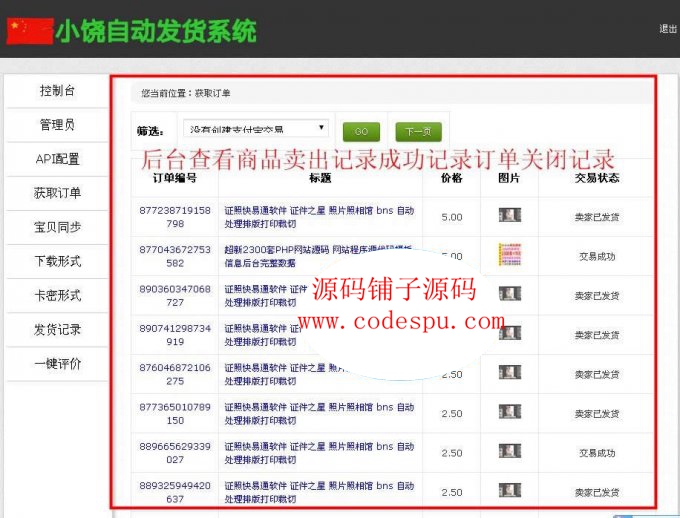680x518 pixels.
Task: Click the 标题 column header
Action: (320, 178)
